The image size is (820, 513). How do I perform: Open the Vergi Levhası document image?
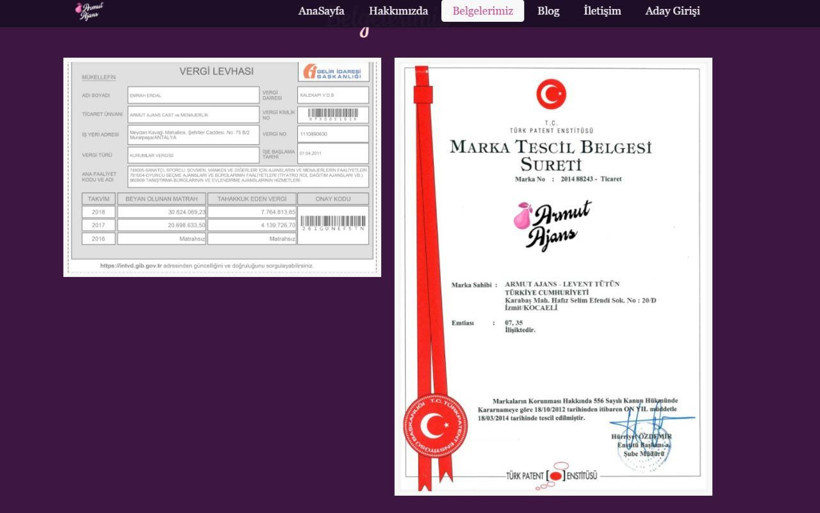coord(222,167)
